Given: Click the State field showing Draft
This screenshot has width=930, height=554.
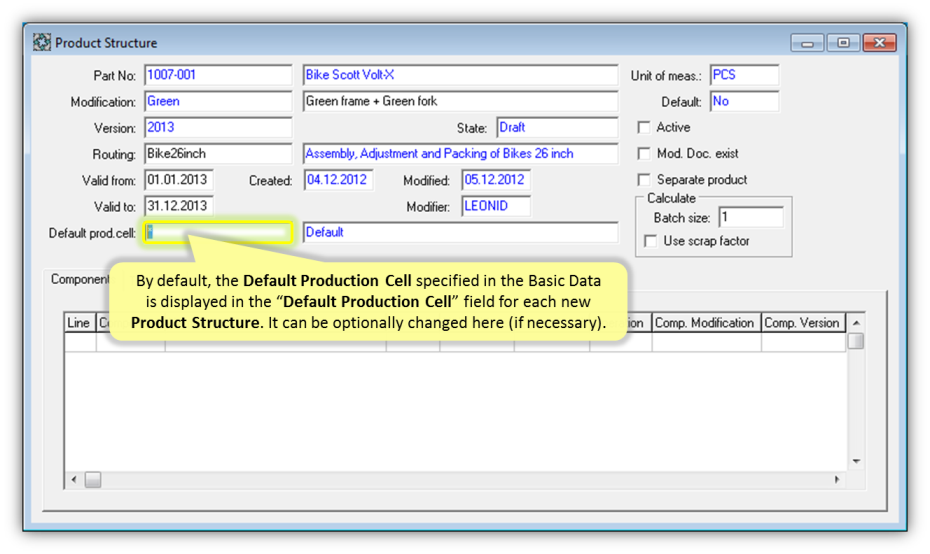Looking at the screenshot, I should click(557, 128).
